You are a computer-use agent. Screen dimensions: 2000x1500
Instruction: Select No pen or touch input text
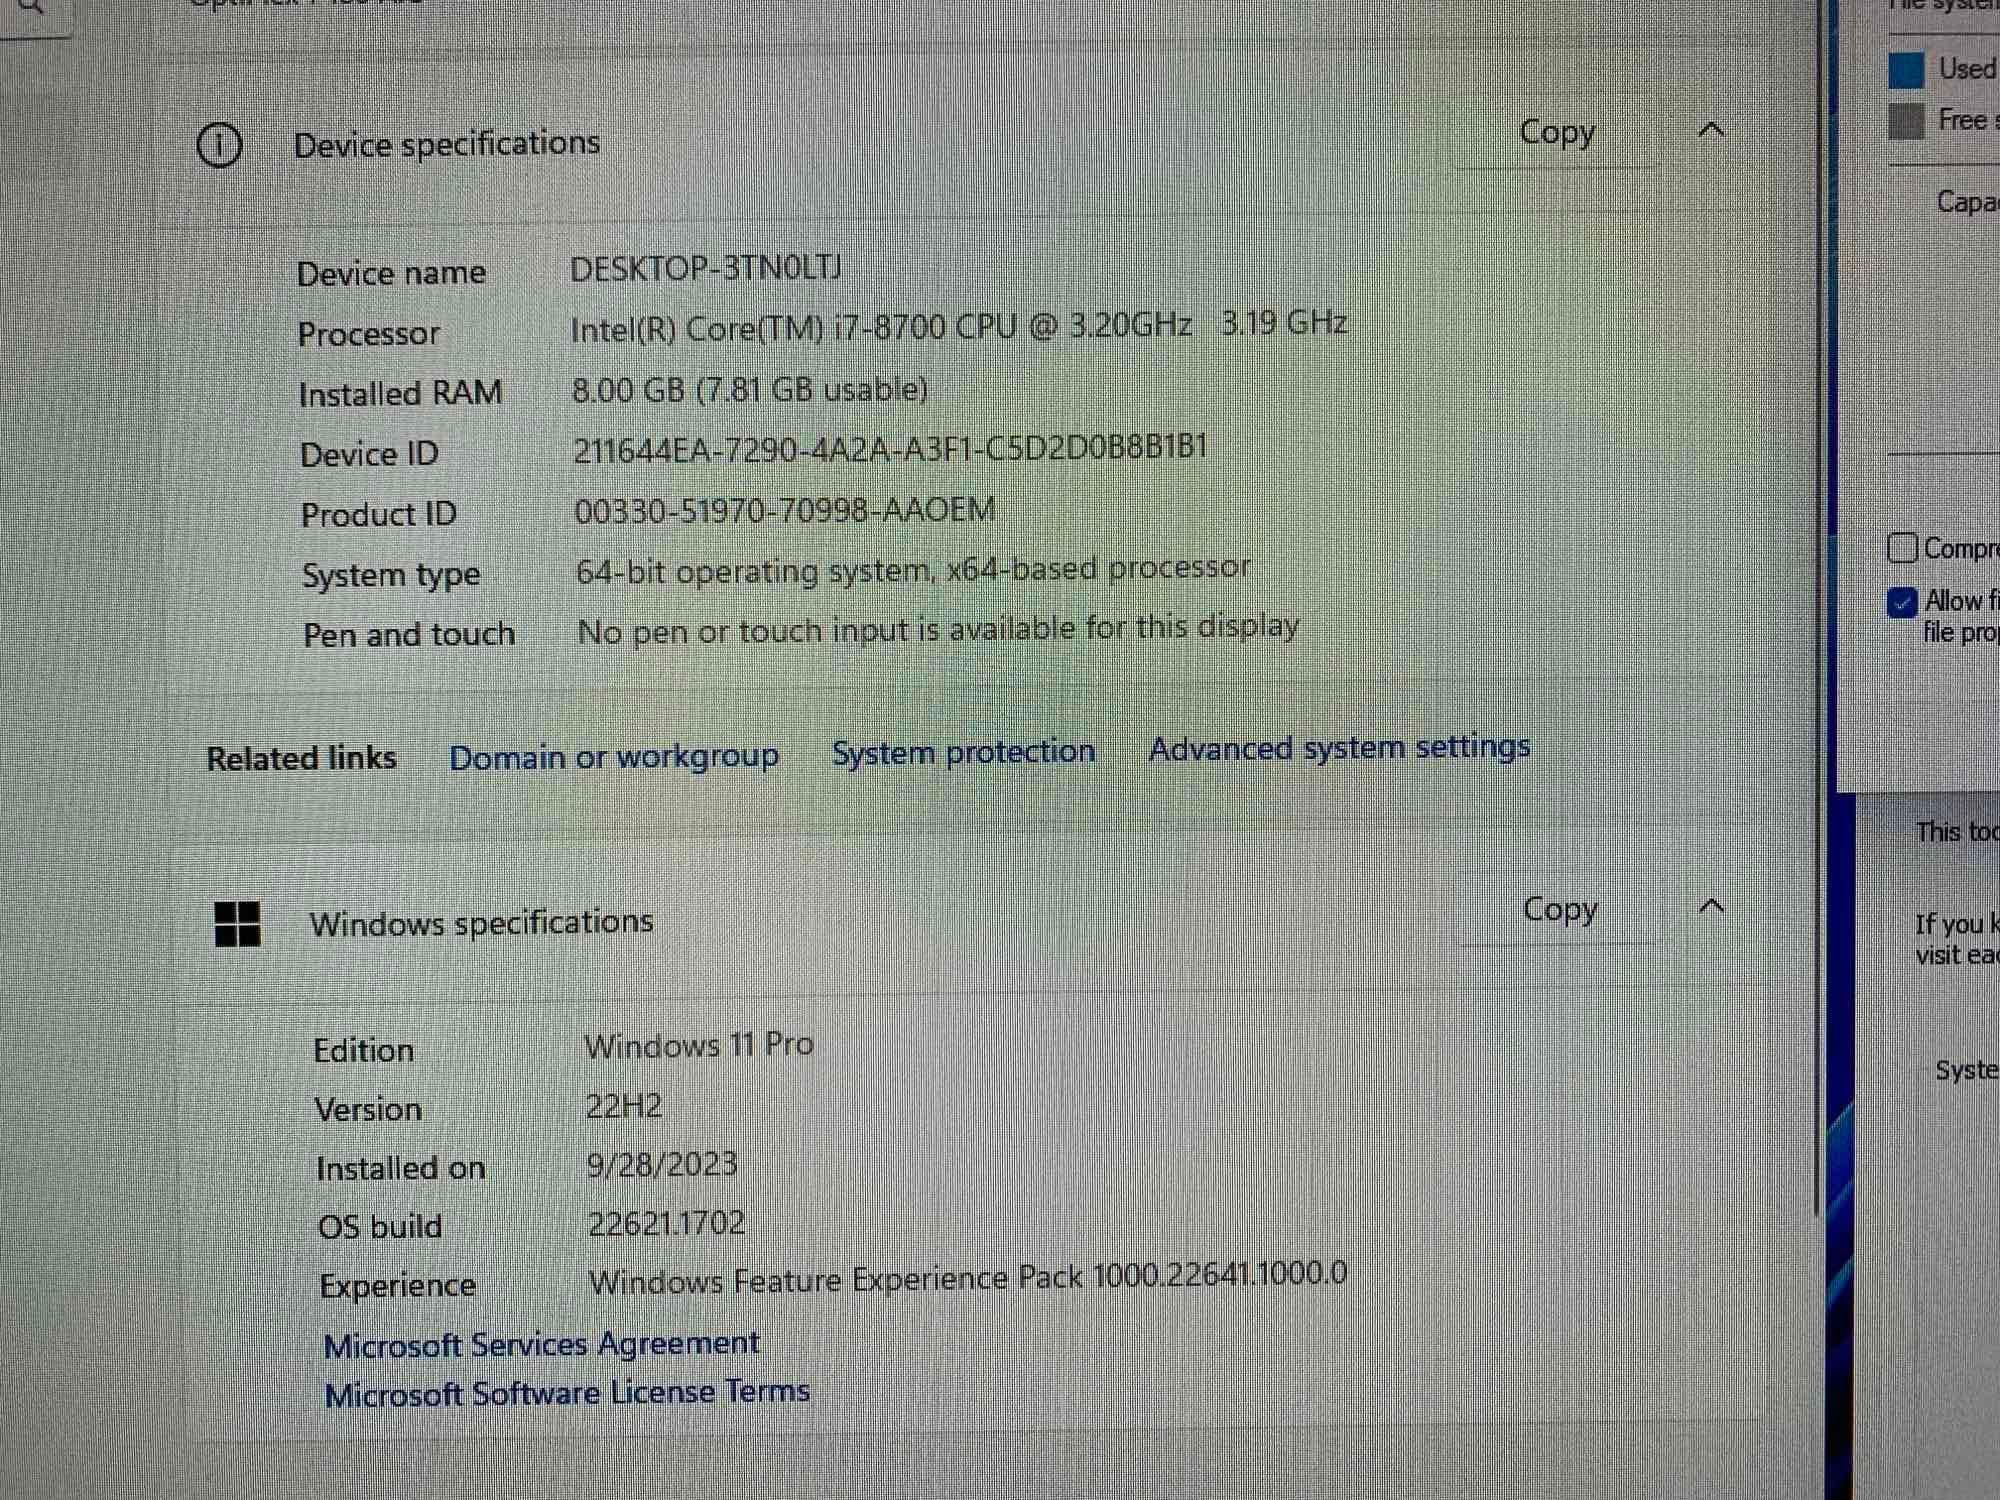pyautogui.click(x=938, y=629)
